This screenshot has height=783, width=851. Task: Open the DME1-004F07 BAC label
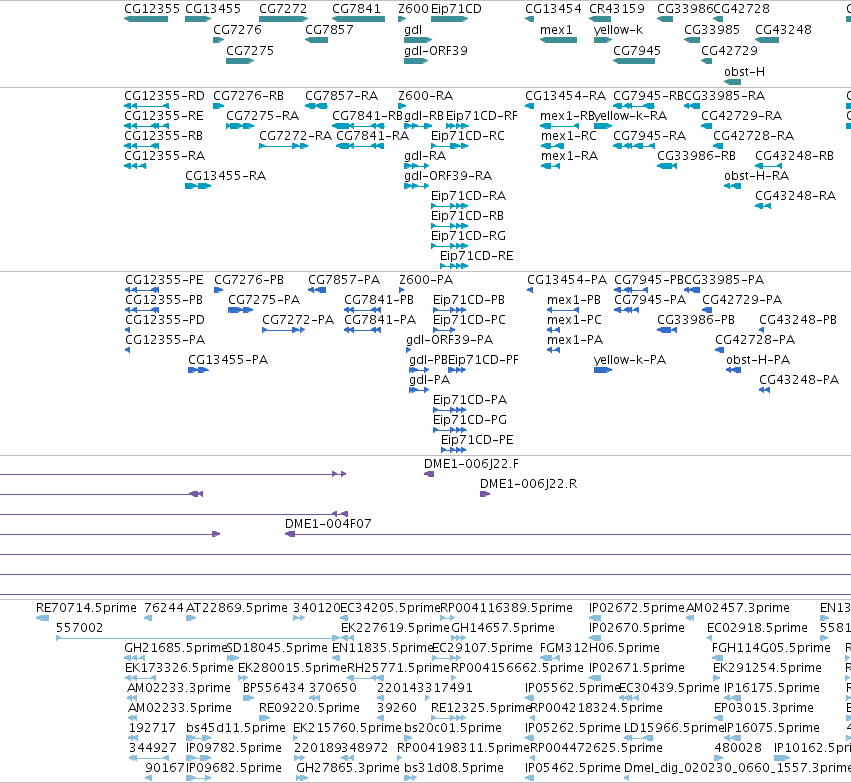[x=328, y=524]
